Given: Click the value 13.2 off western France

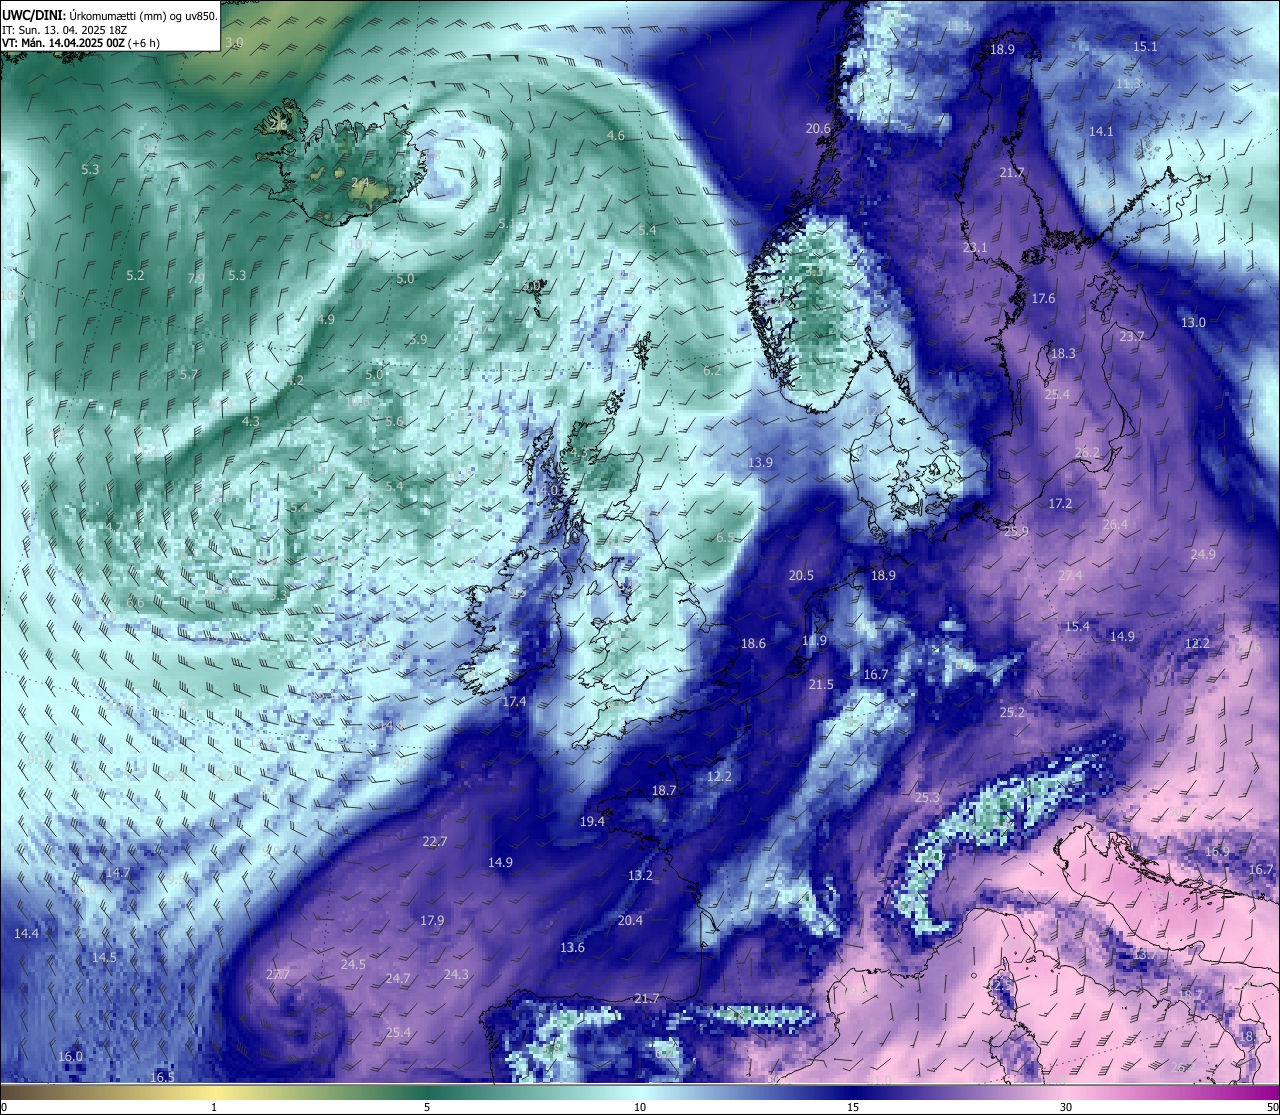Looking at the screenshot, I should click(x=640, y=876).
